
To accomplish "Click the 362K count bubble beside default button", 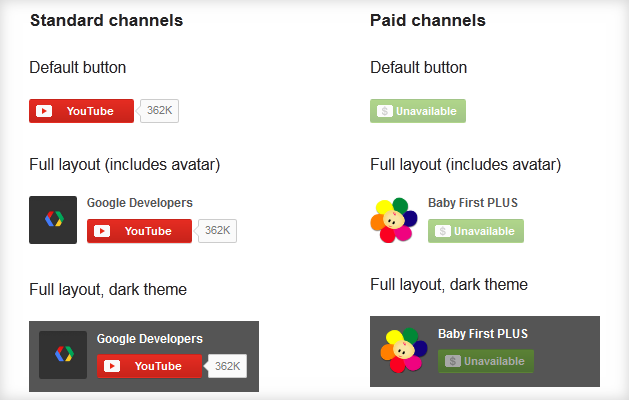I will 159,111.
